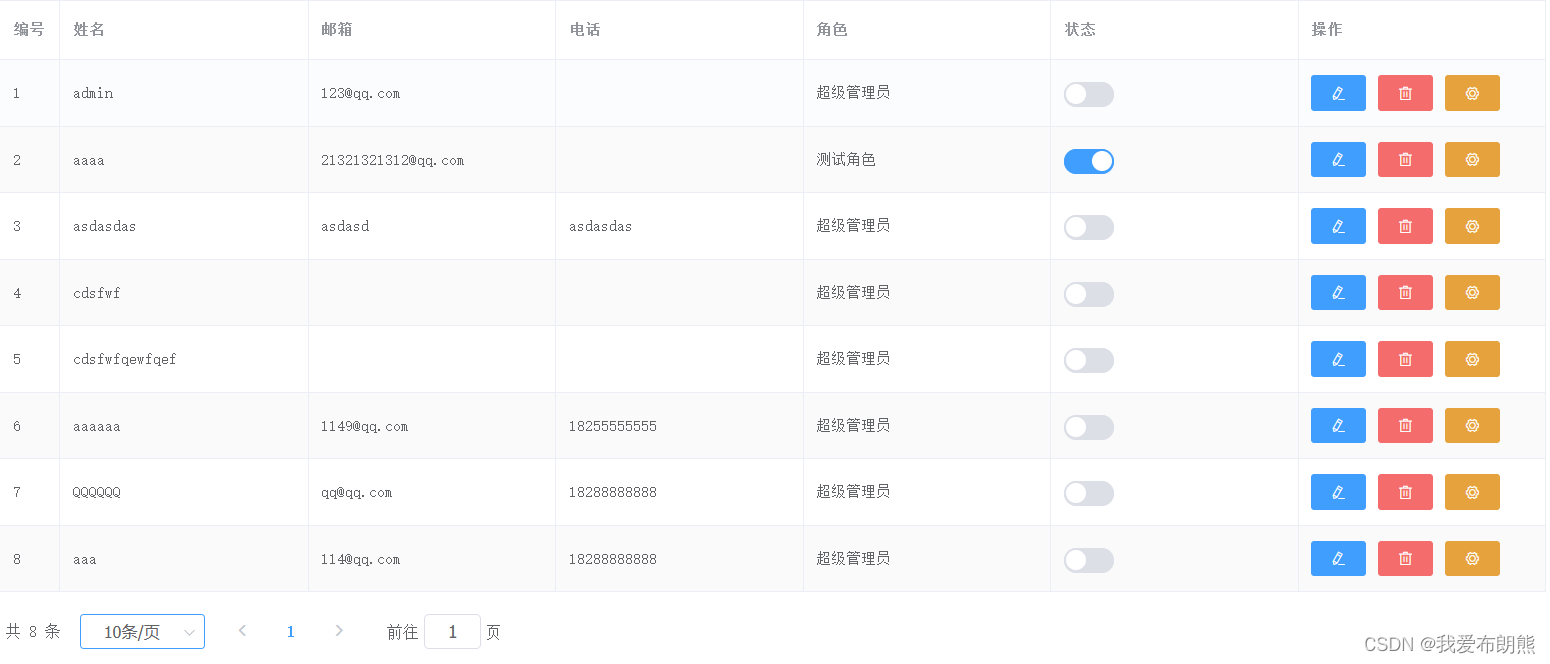Open the 10条/页 page size dropdown
Viewport: 1550px width, 664px height.
tap(142, 632)
